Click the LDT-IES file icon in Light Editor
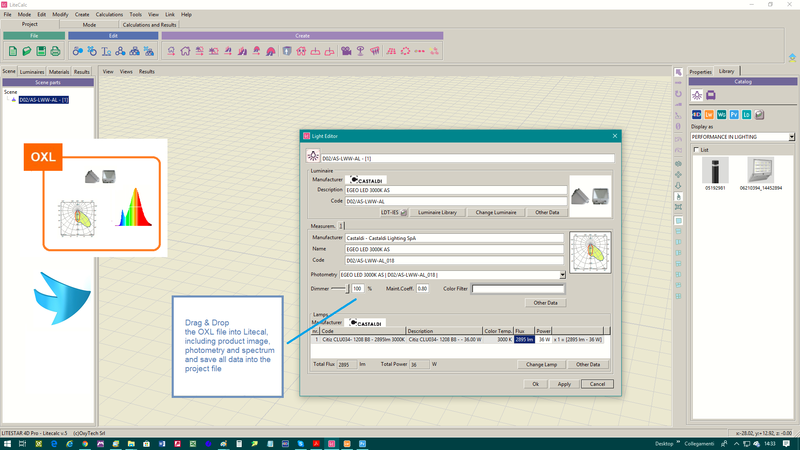The image size is (800, 450). click(404, 212)
